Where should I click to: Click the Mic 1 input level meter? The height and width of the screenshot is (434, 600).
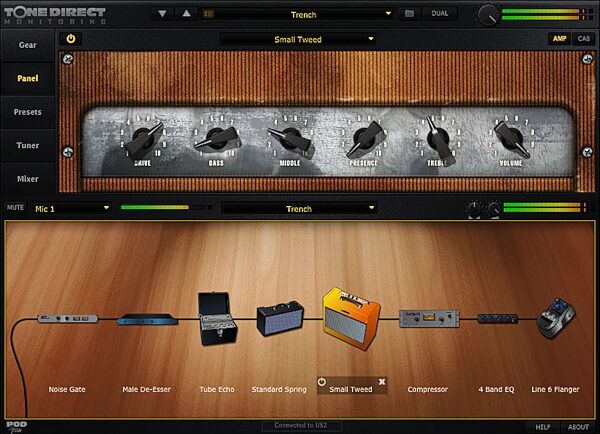pos(166,207)
